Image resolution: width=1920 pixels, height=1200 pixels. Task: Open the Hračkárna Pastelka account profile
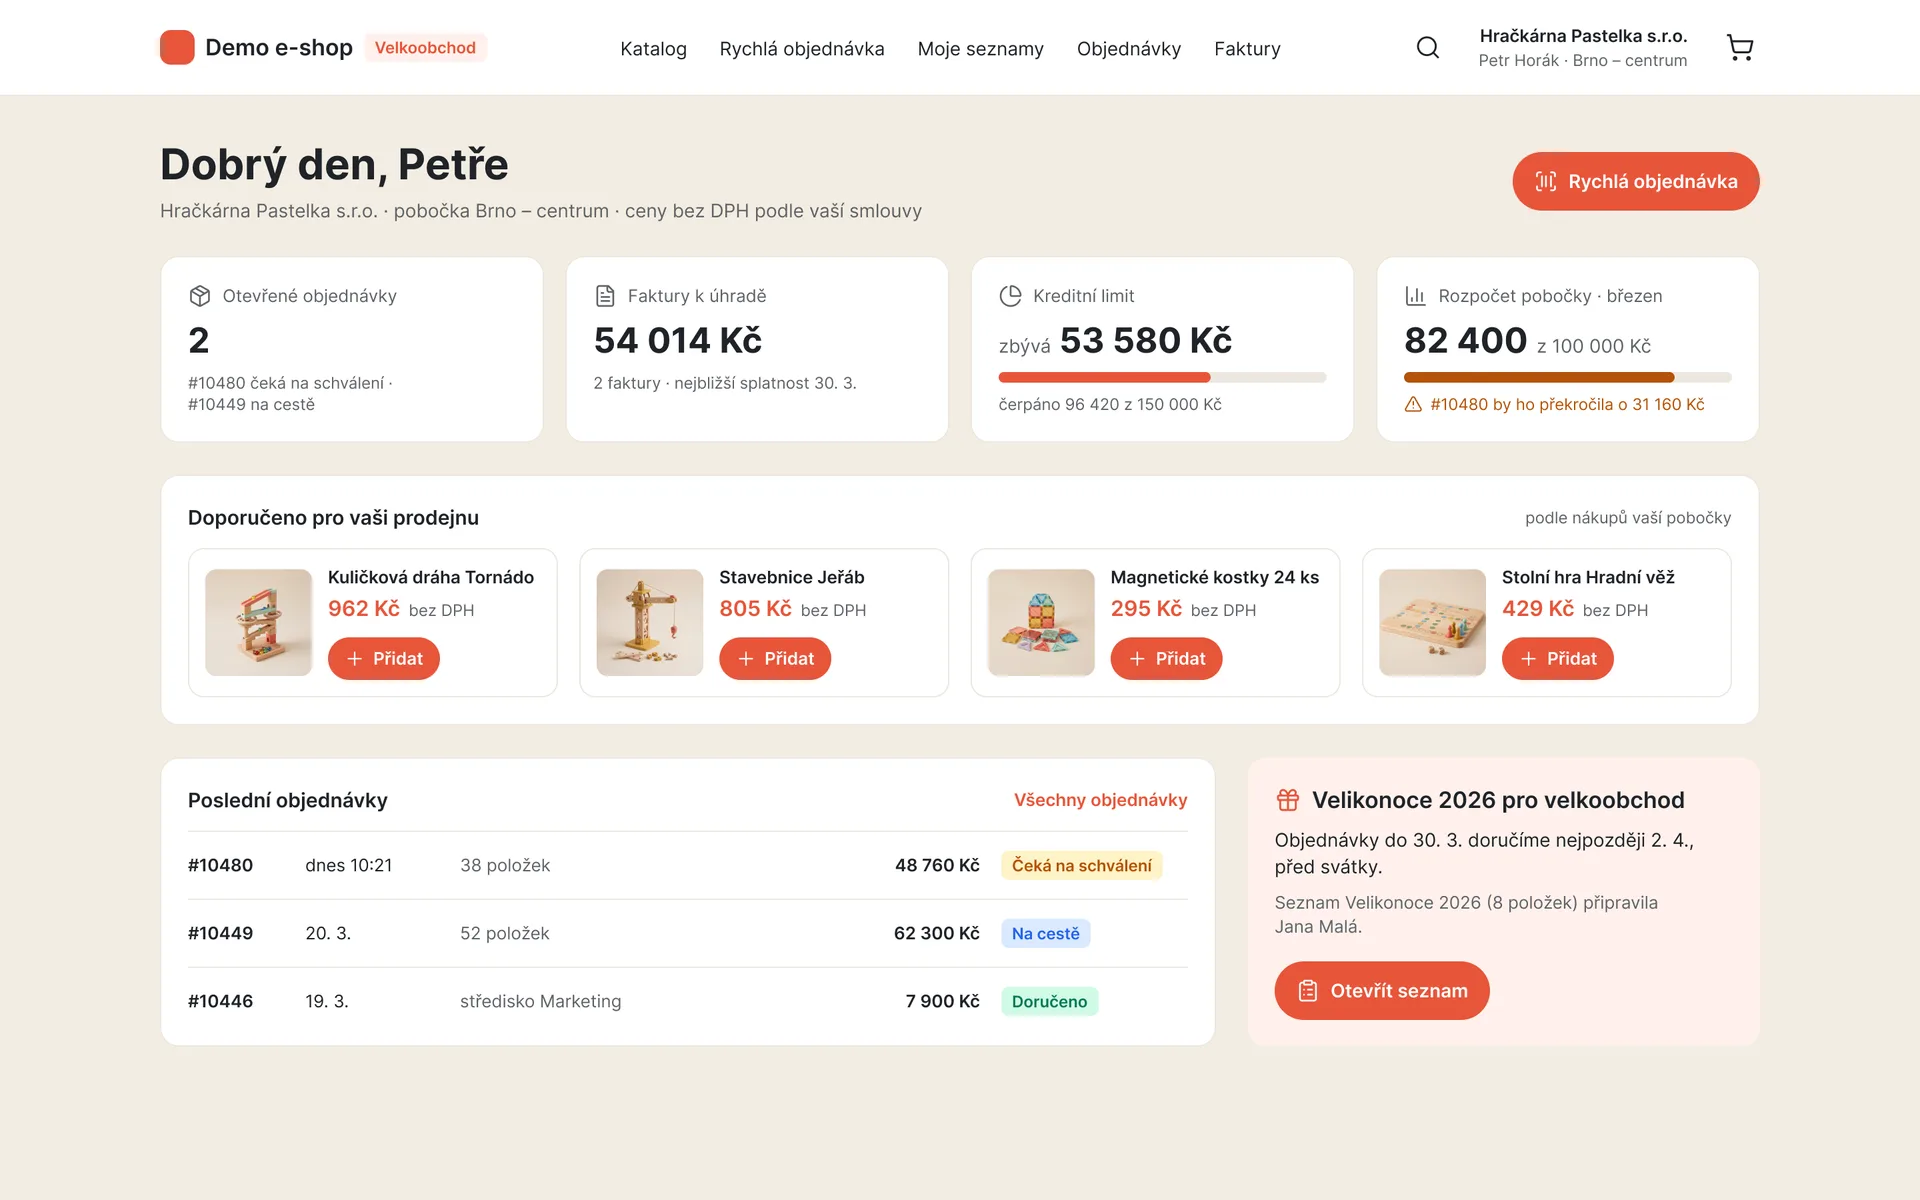[1583, 47]
